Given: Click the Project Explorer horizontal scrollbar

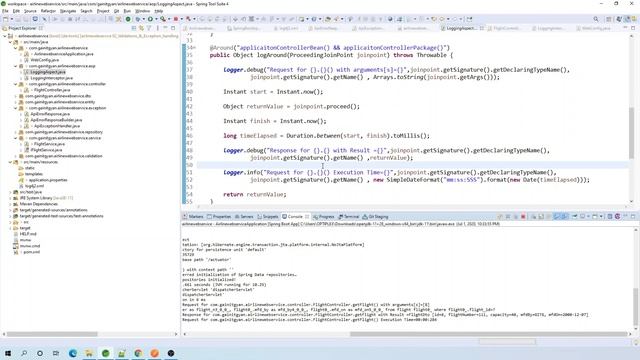Looking at the screenshot, I should [x=52, y=334].
